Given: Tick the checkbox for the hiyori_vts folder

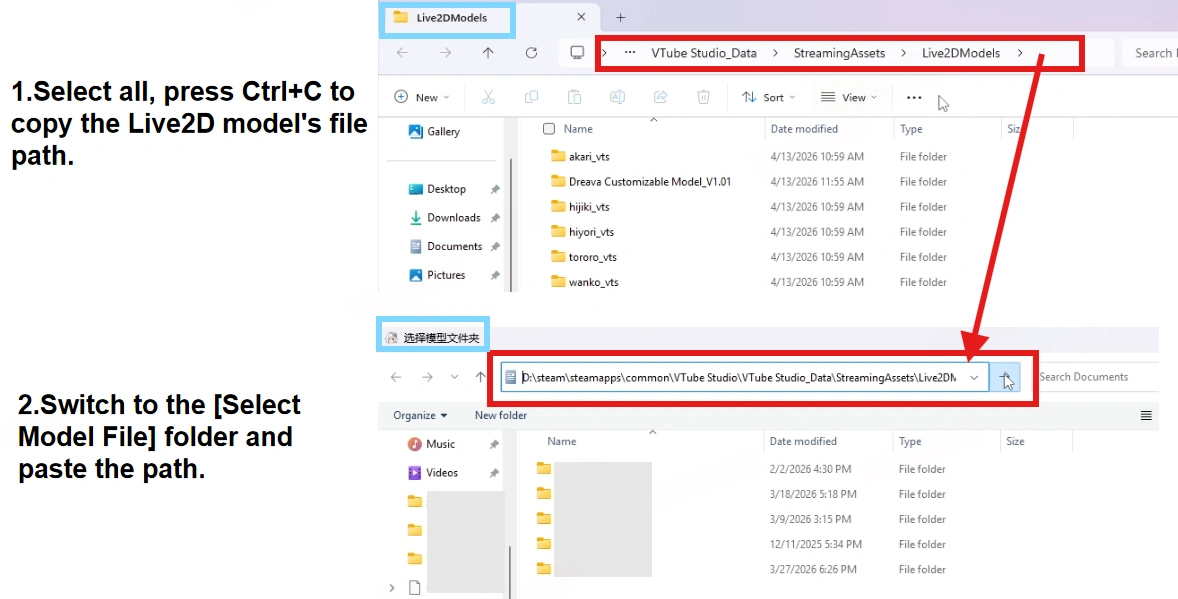Looking at the screenshot, I should 549,231.
